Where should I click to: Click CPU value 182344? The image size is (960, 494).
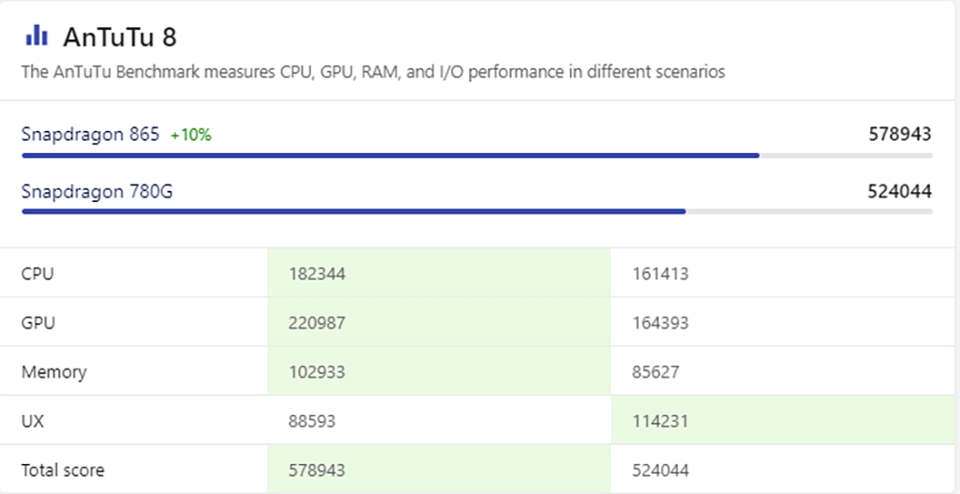click(x=317, y=274)
